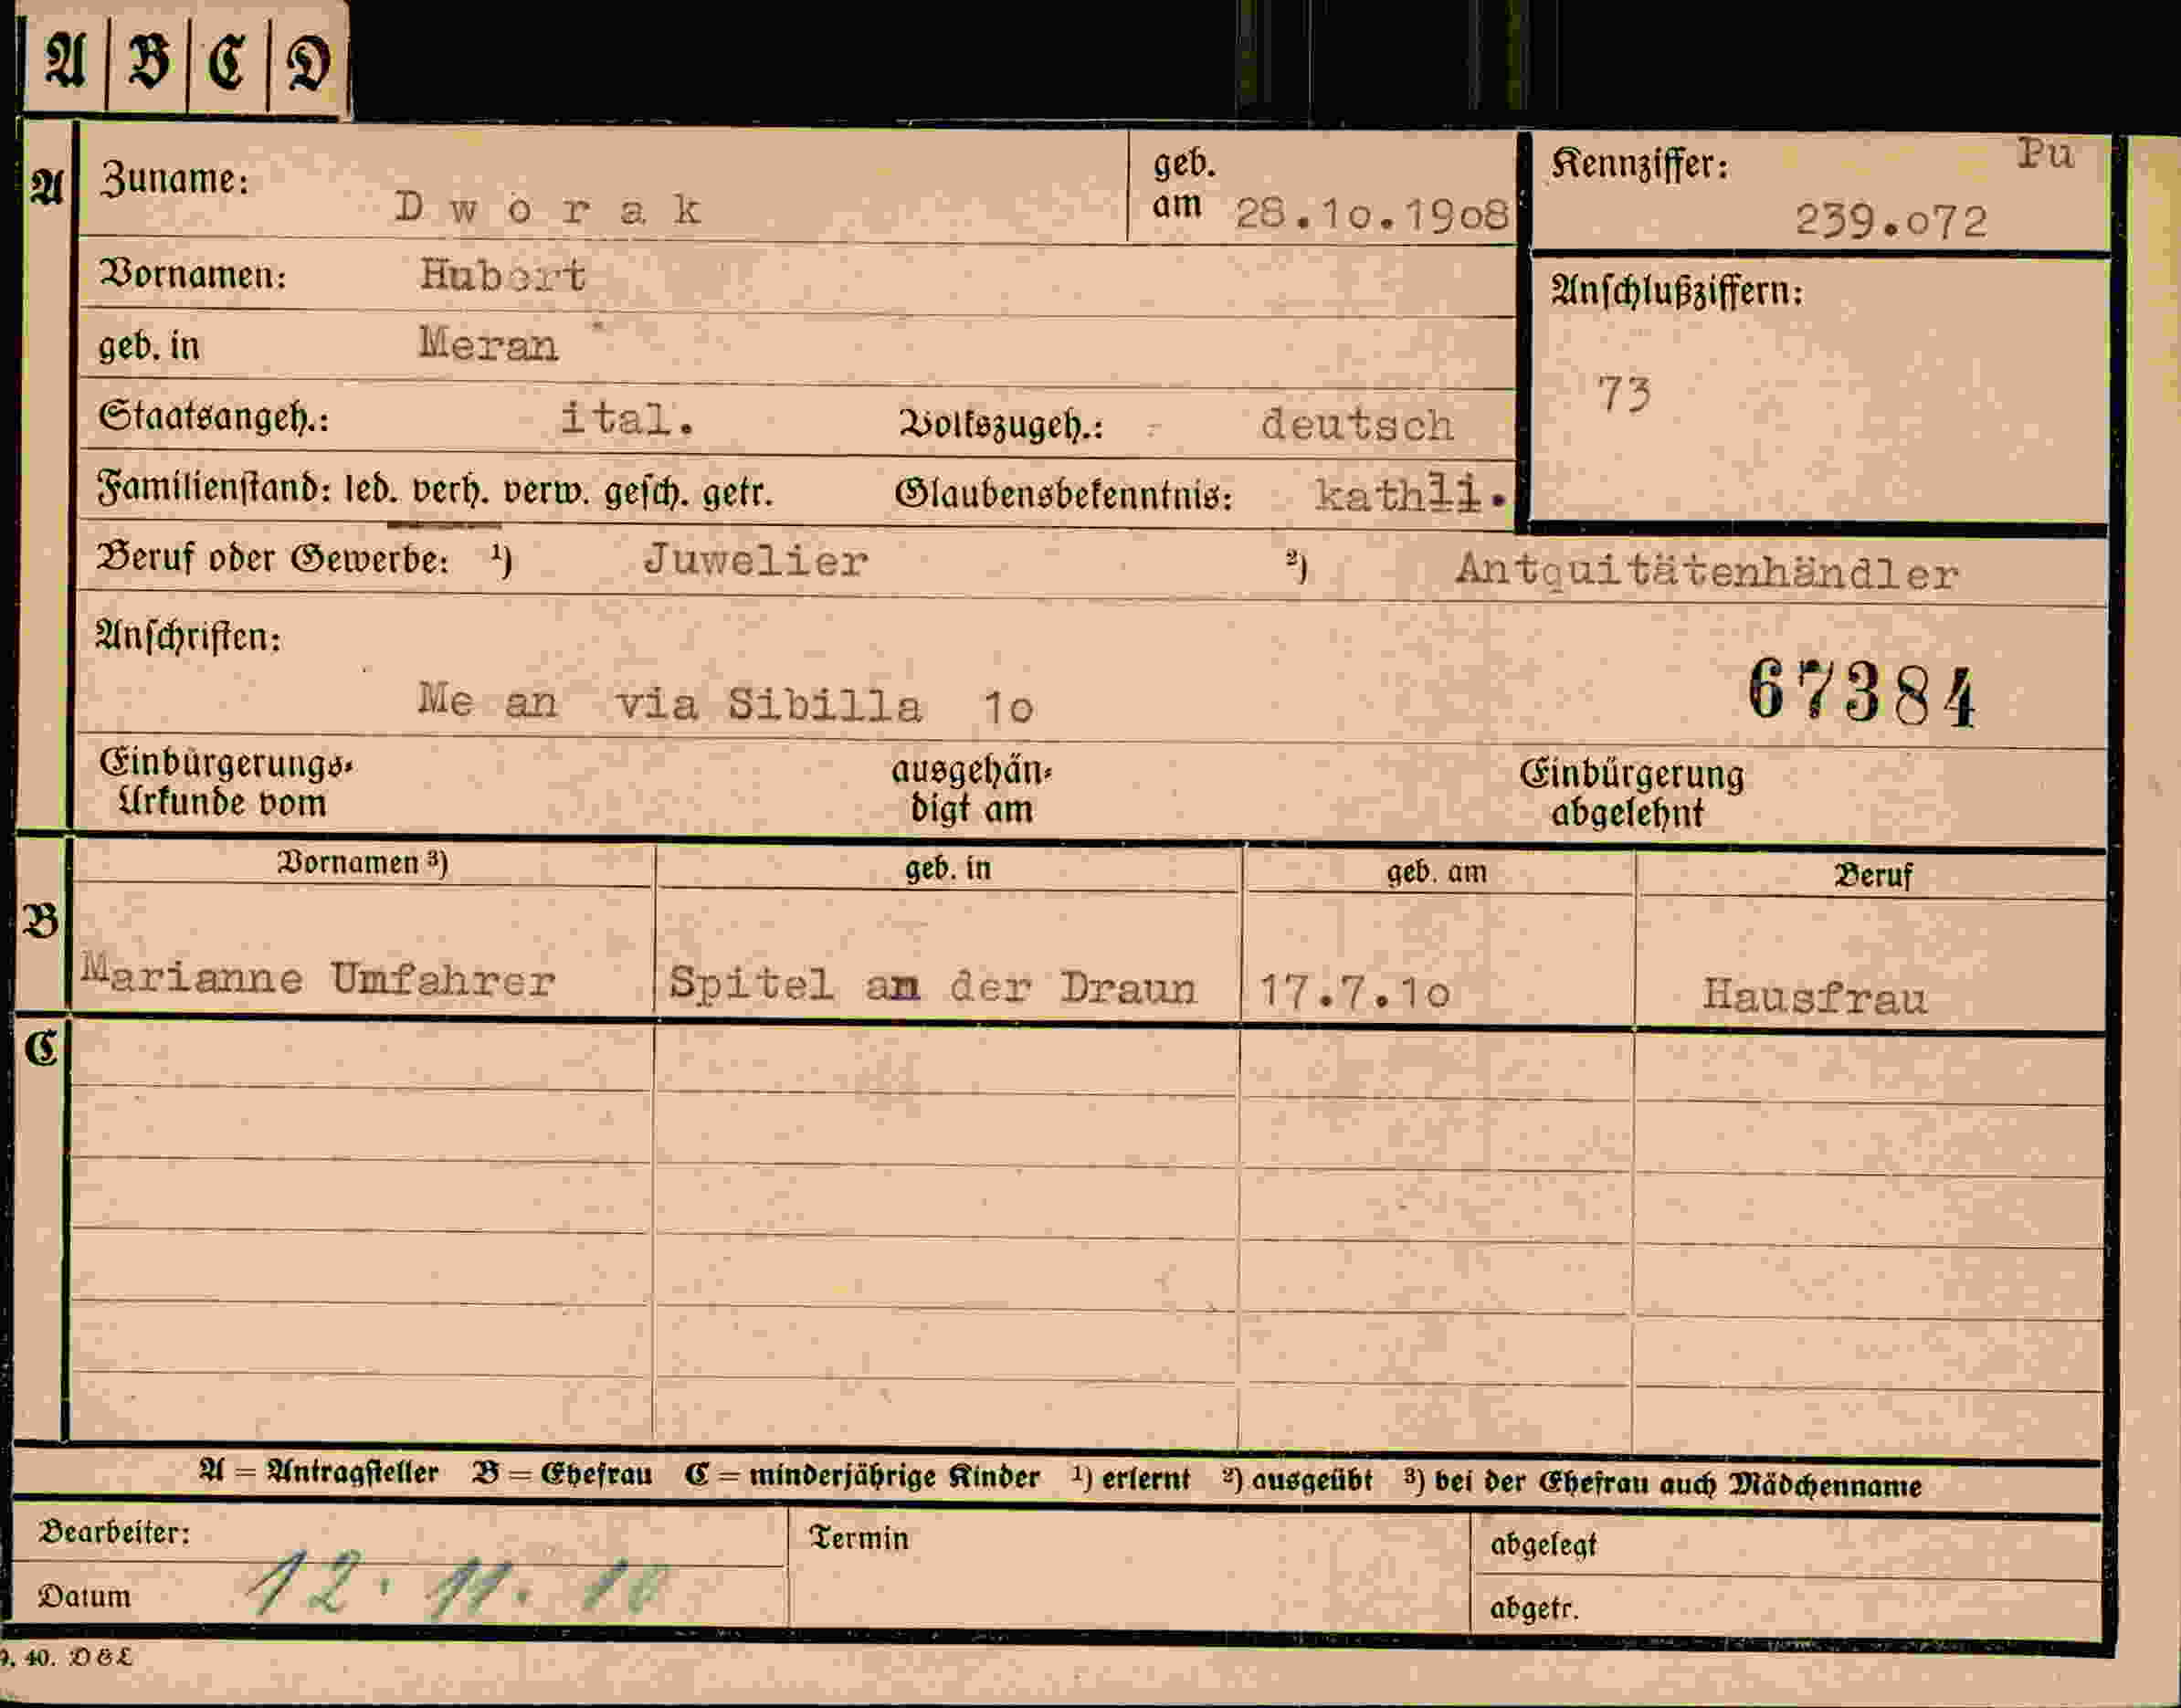Click the first name 'Hubert'
Screen dimensions: 2181x1708
tap(502, 275)
